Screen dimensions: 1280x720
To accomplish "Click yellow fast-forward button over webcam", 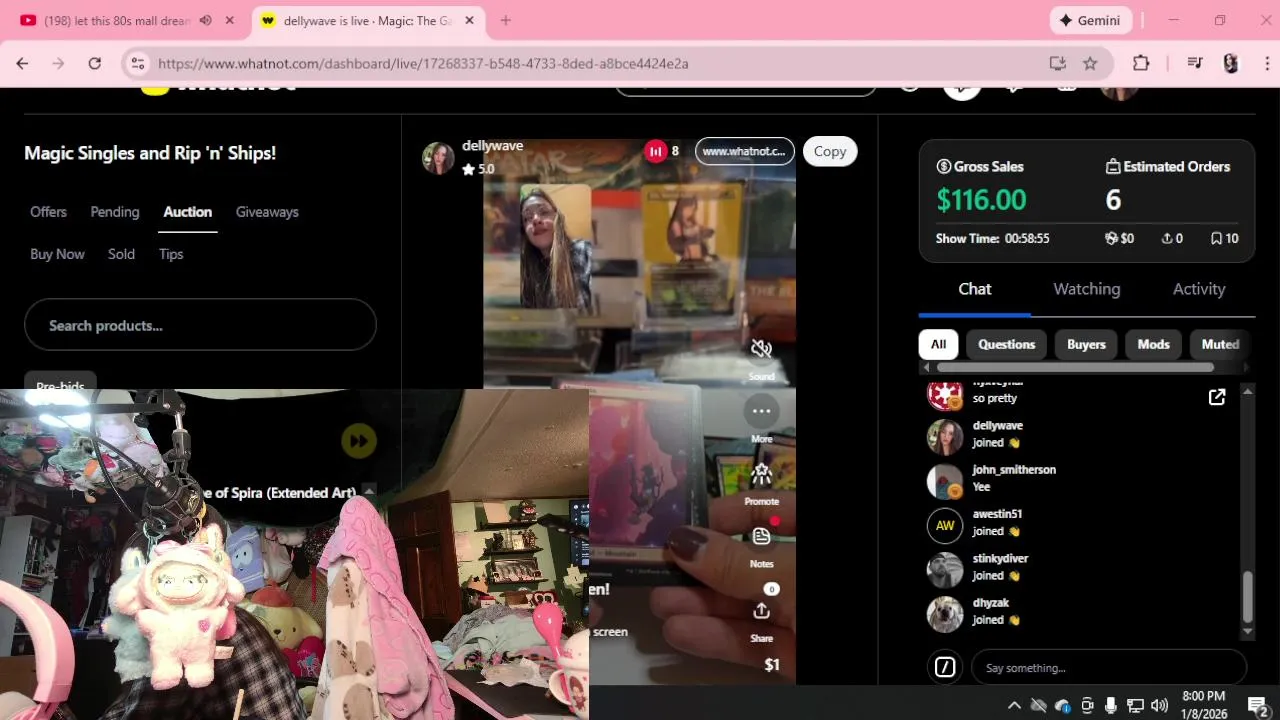I will [359, 441].
